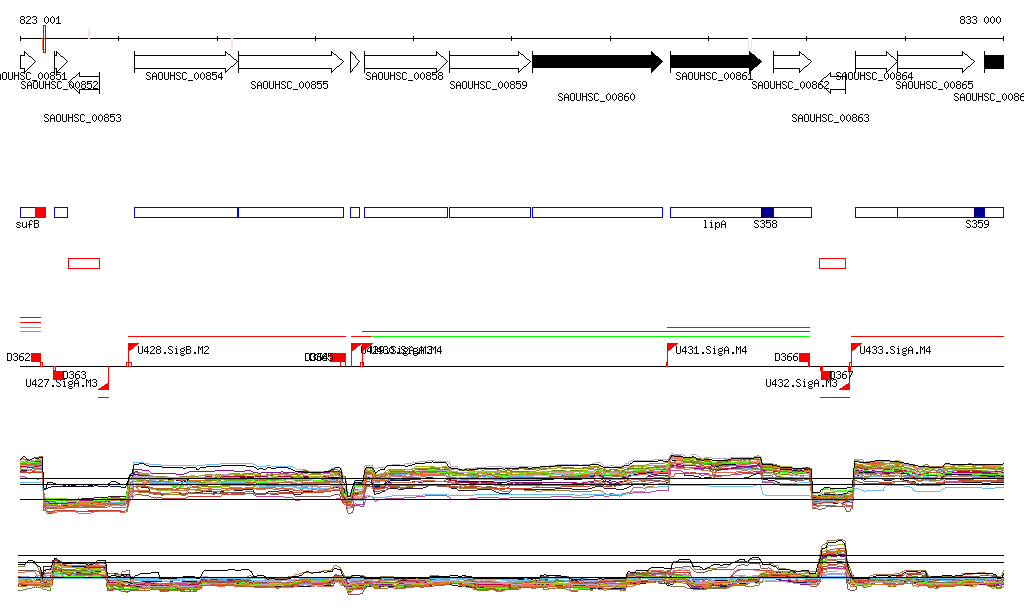Click the 833 000 end coordinate

(980, 20)
